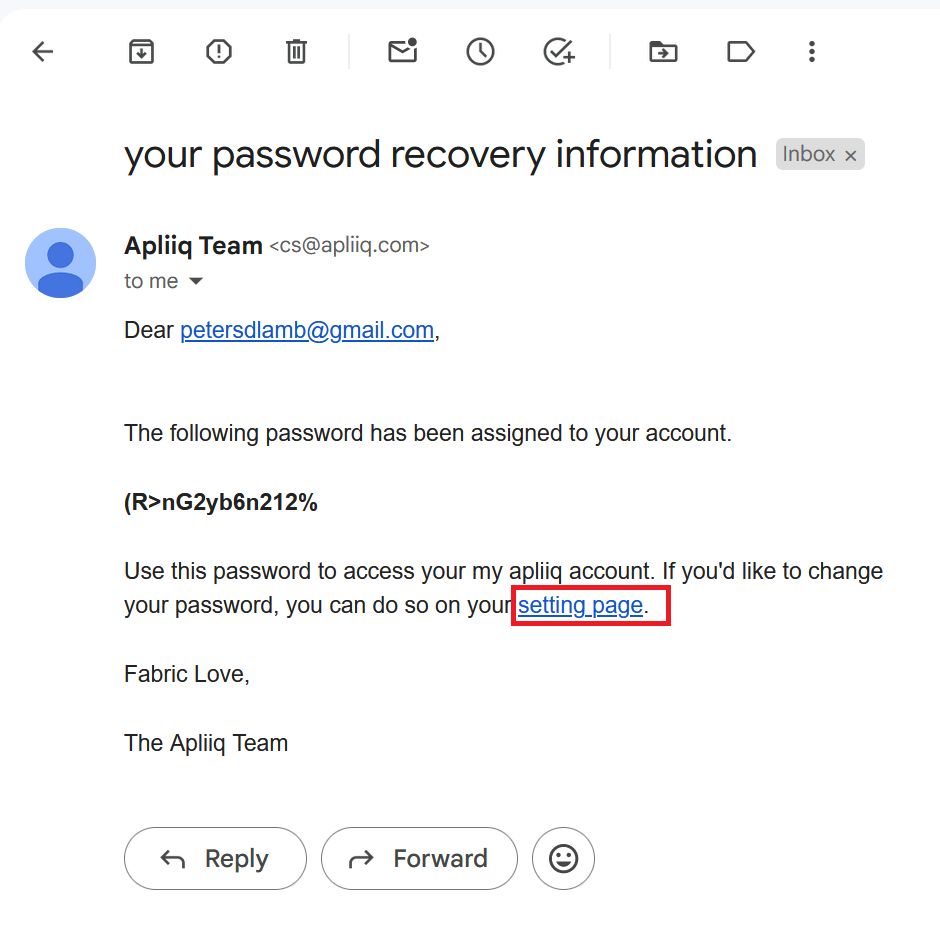Click the Apliiq Team sender avatar

(x=60, y=263)
